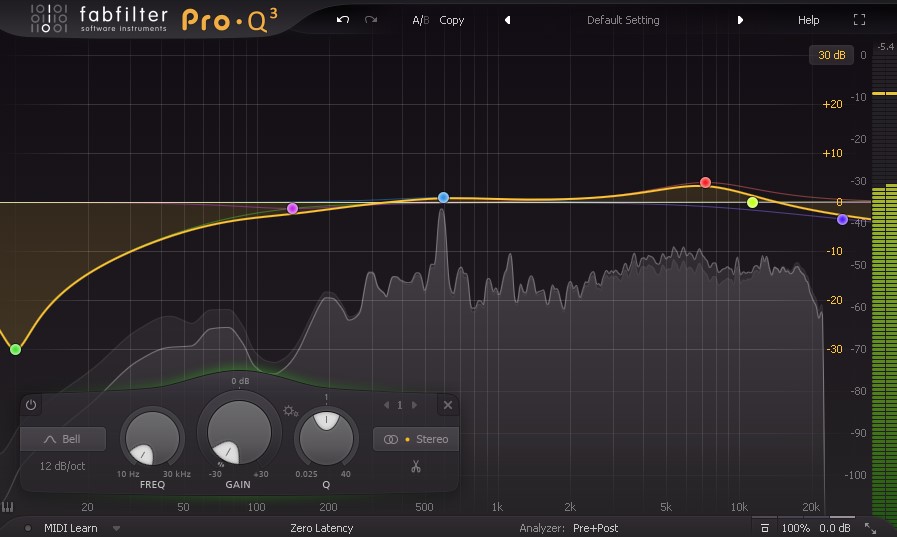Screen dimensions: 897x537
Task: Go to previous band with left arrow
Action: pyautogui.click(x=386, y=405)
